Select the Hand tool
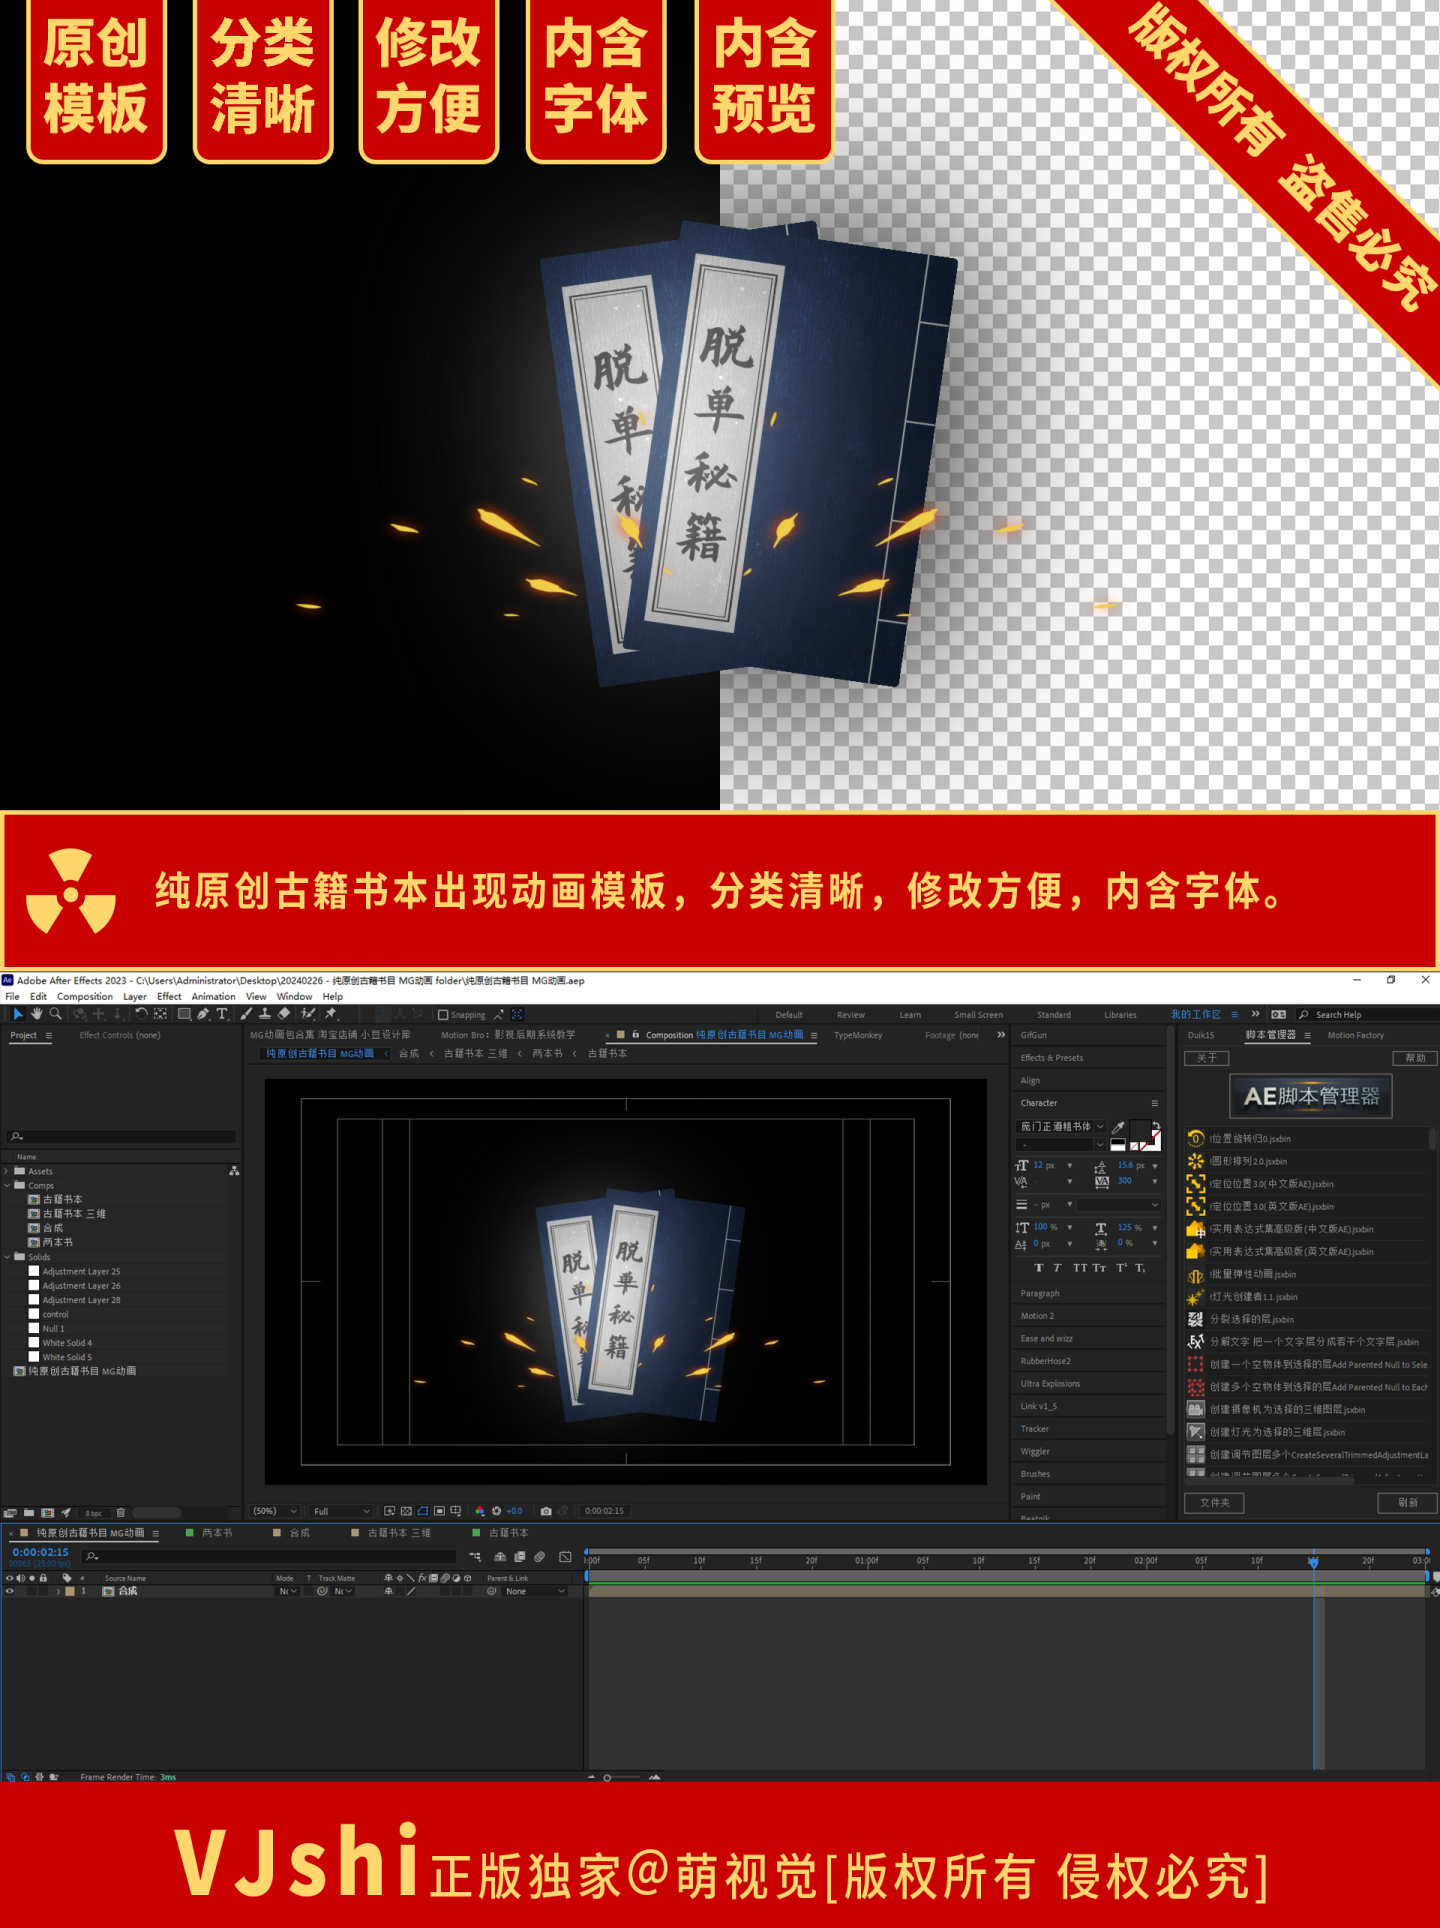 click(36, 1014)
